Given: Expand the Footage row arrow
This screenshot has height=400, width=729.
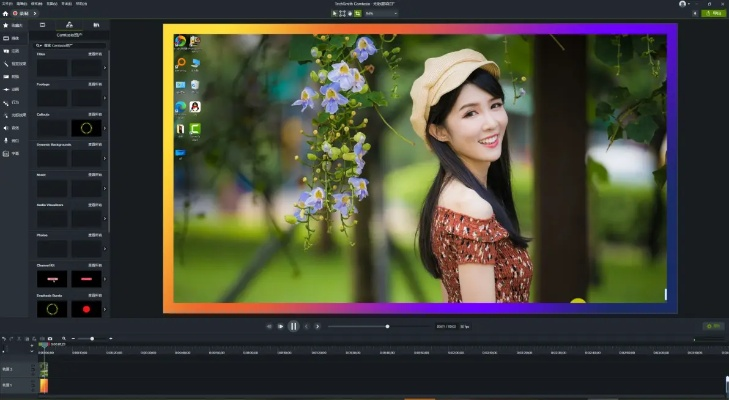Looking at the screenshot, I should [x=105, y=98].
